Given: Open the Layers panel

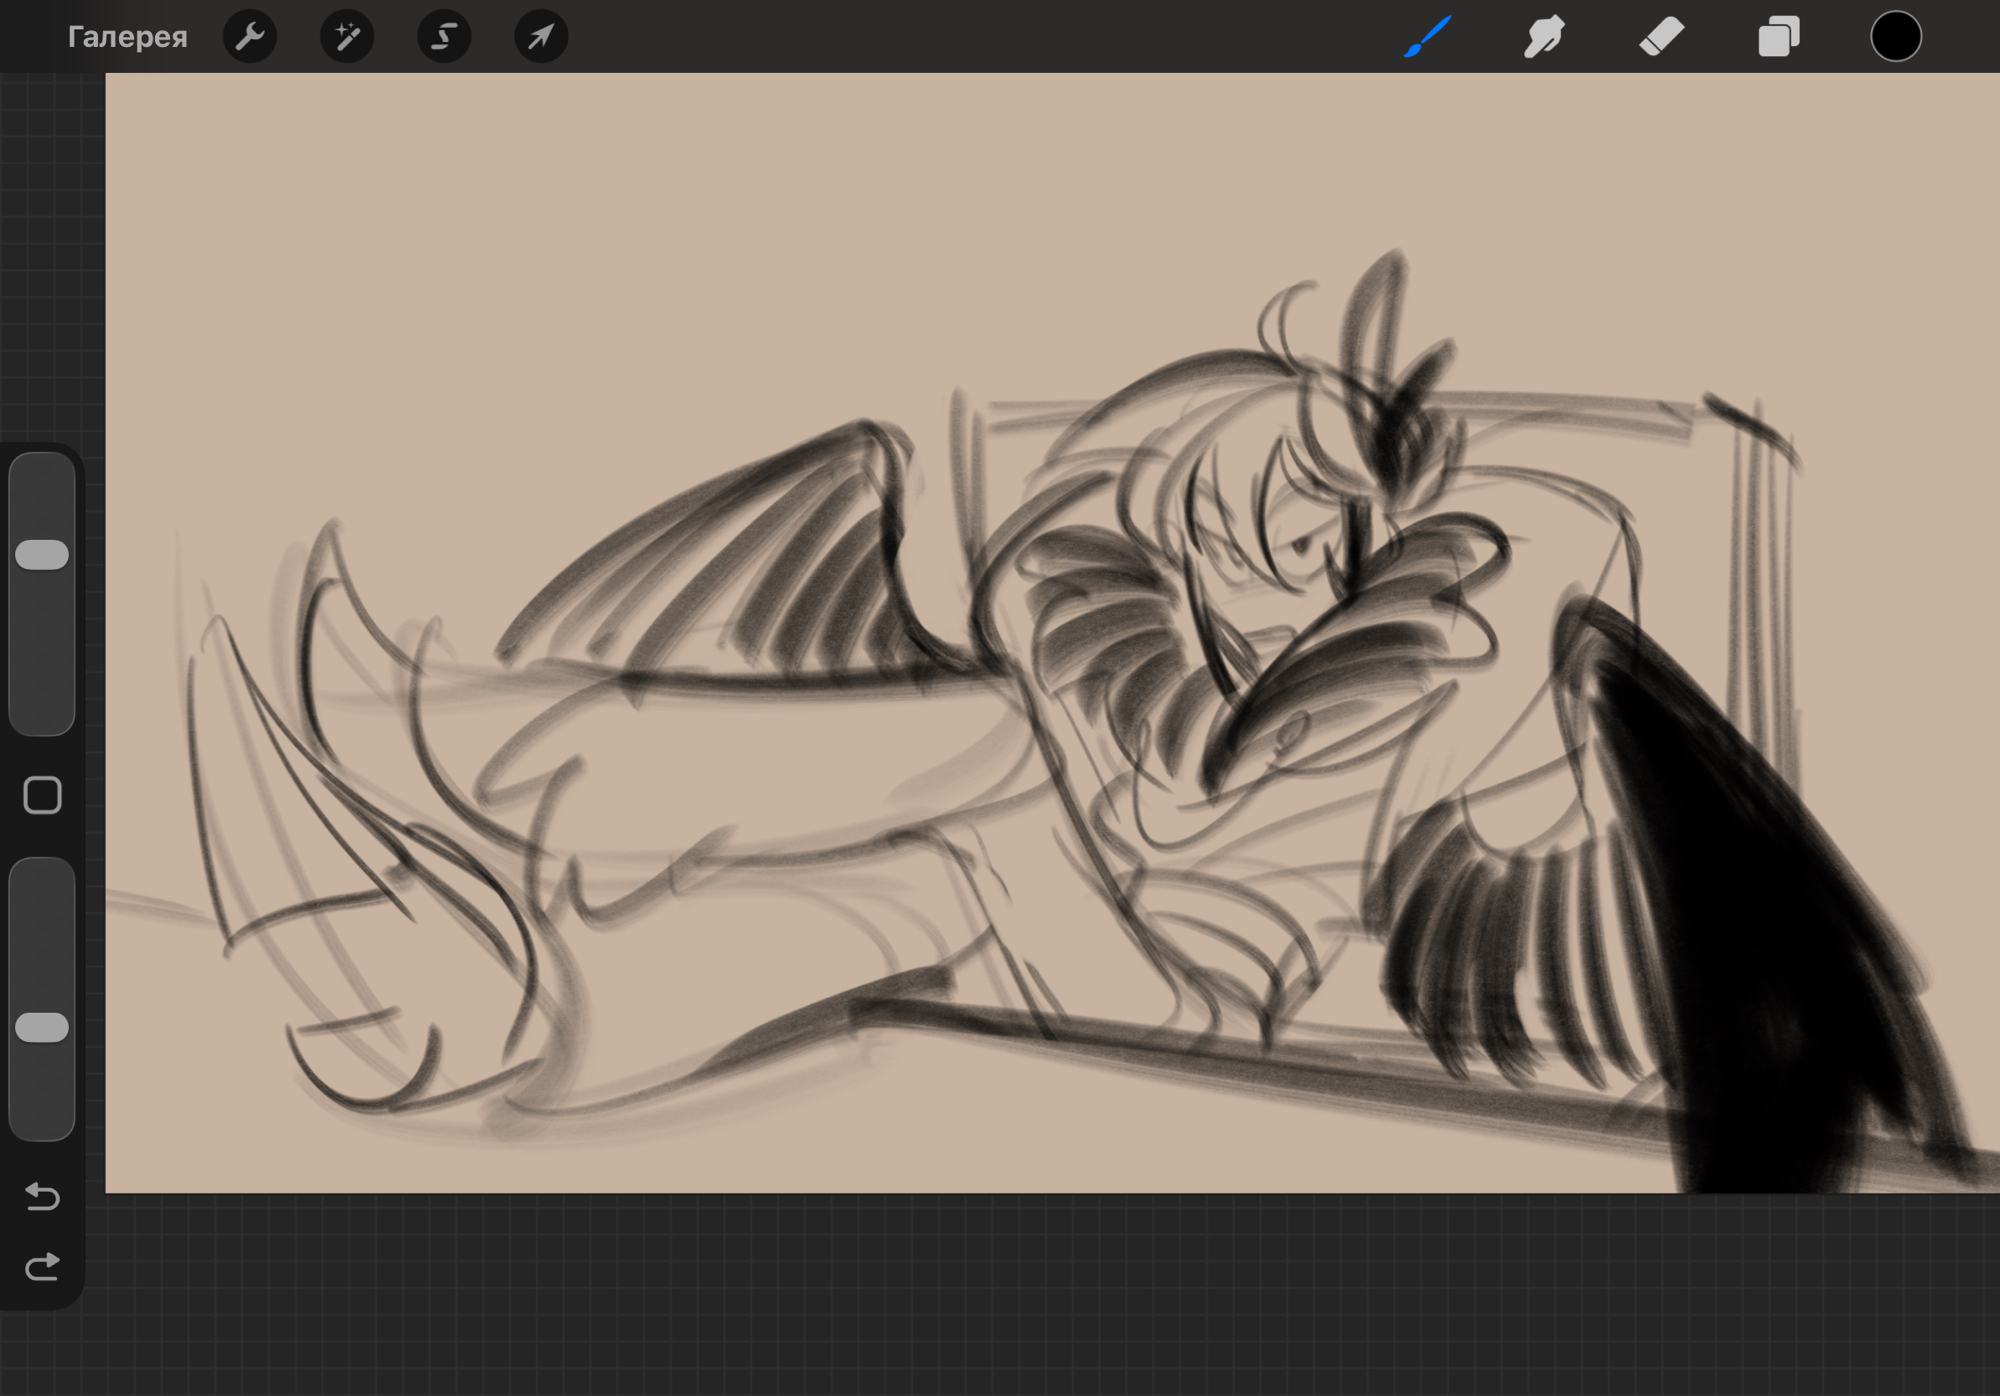Looking at the screenshot, I should tap(1778, 37).
